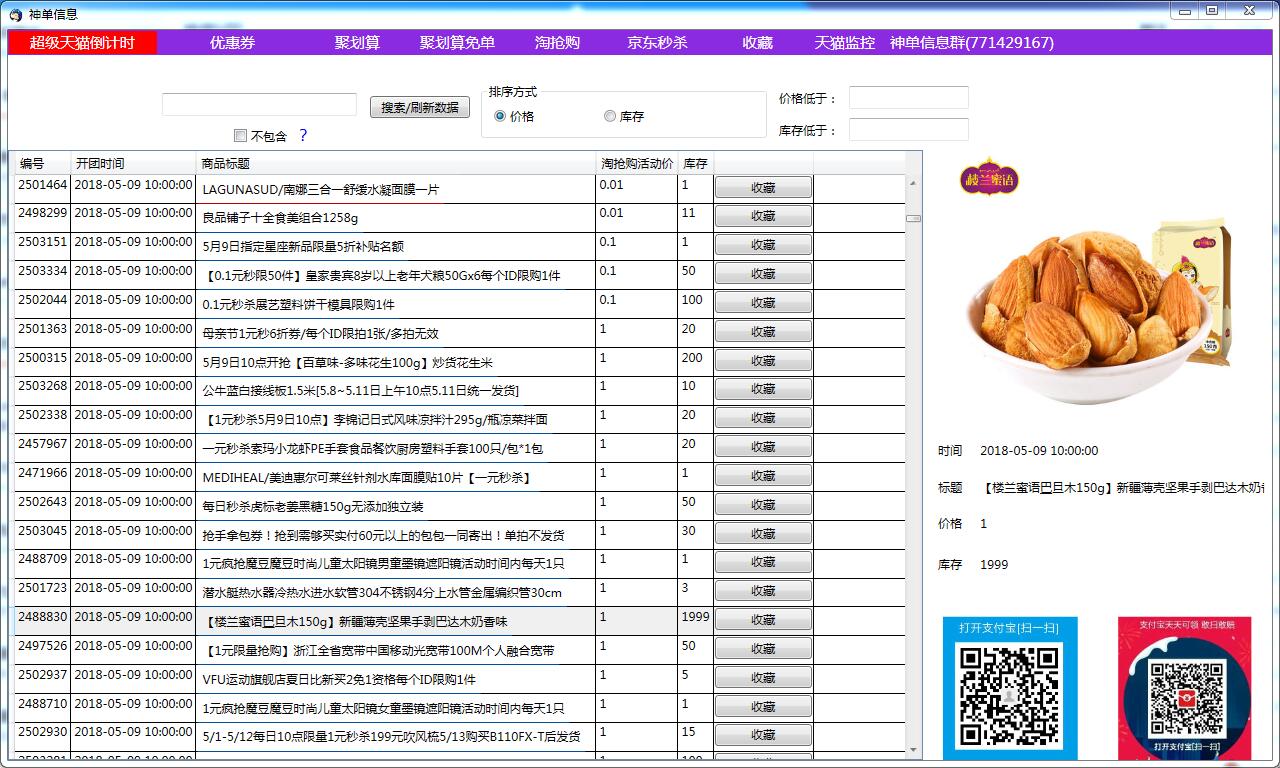Screen dimensions: 1280x768
Task: Open the 京东秒杀 tab
Action: (660, 43)
